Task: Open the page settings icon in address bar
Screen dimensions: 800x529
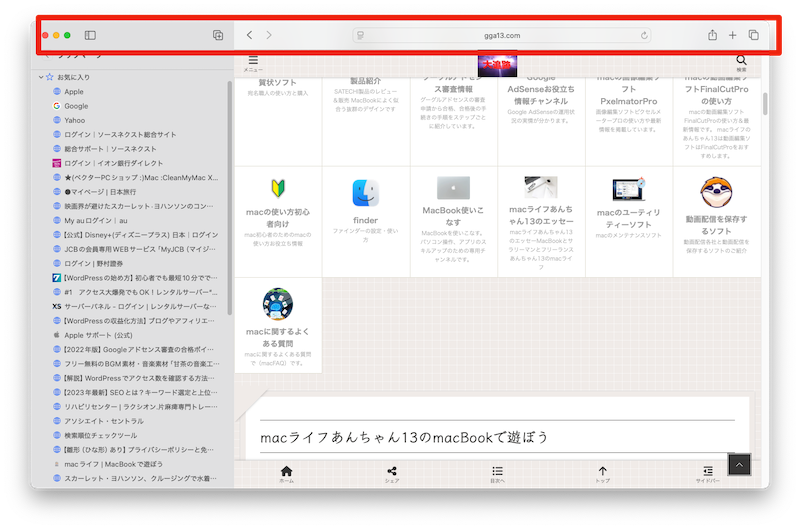Action: [361, 35]
